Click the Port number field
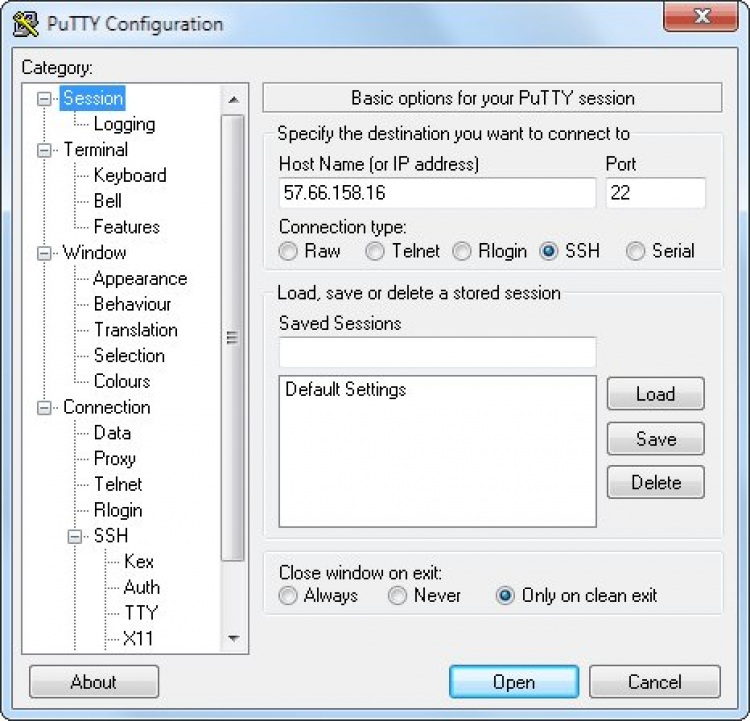750x721 pixels. tap(655, 193)
